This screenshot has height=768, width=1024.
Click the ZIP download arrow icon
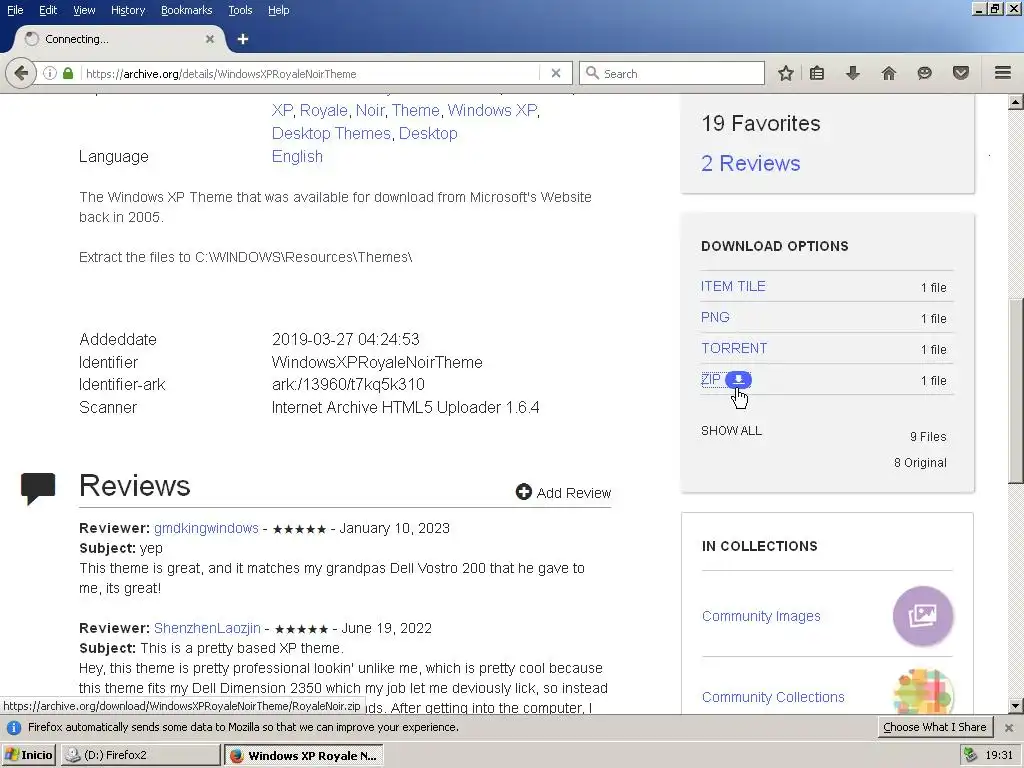click(x=739, y=379)
